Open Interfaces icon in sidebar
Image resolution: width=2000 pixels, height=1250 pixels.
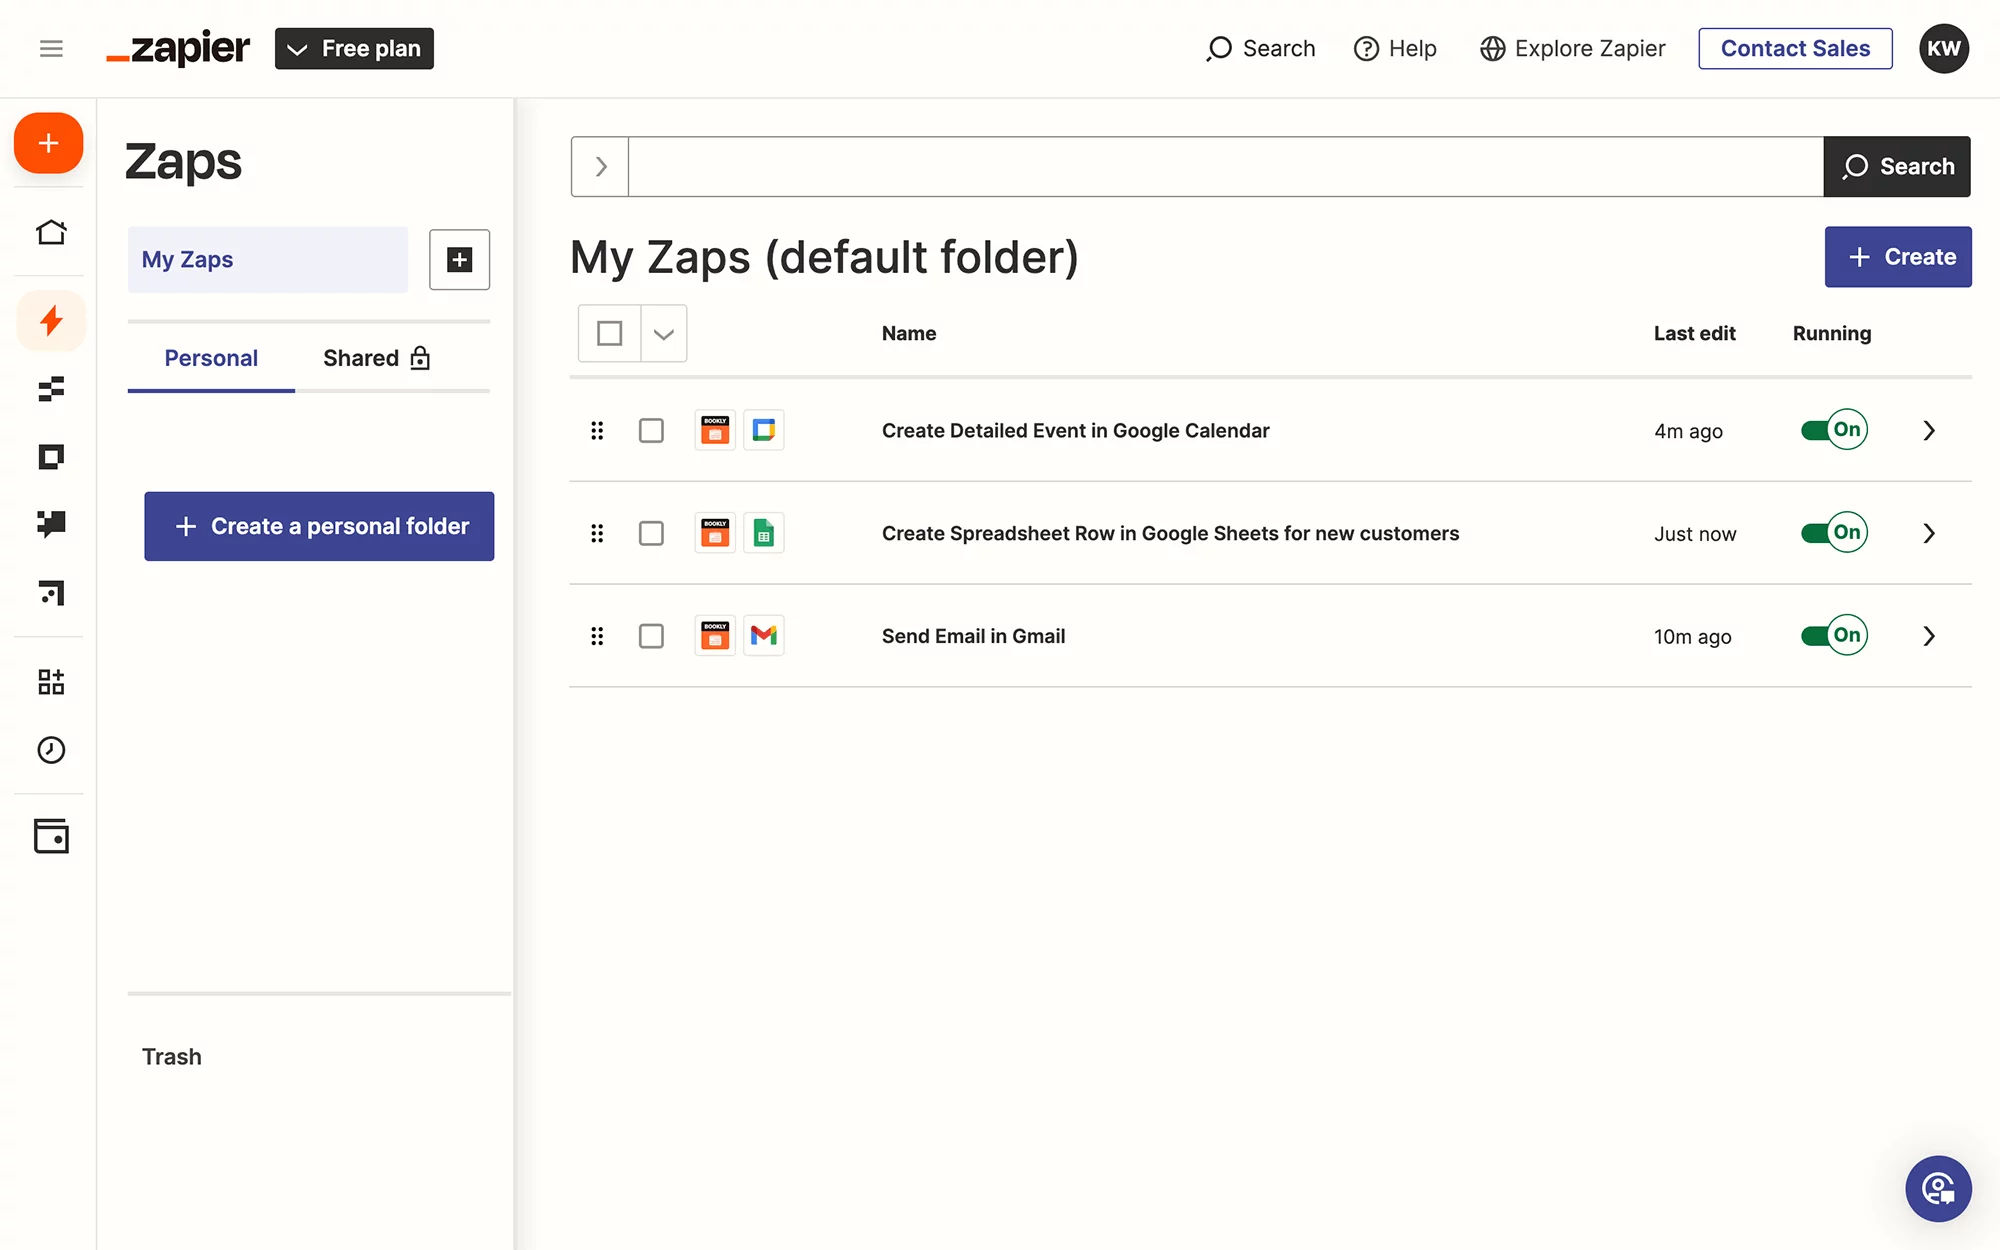51,457
